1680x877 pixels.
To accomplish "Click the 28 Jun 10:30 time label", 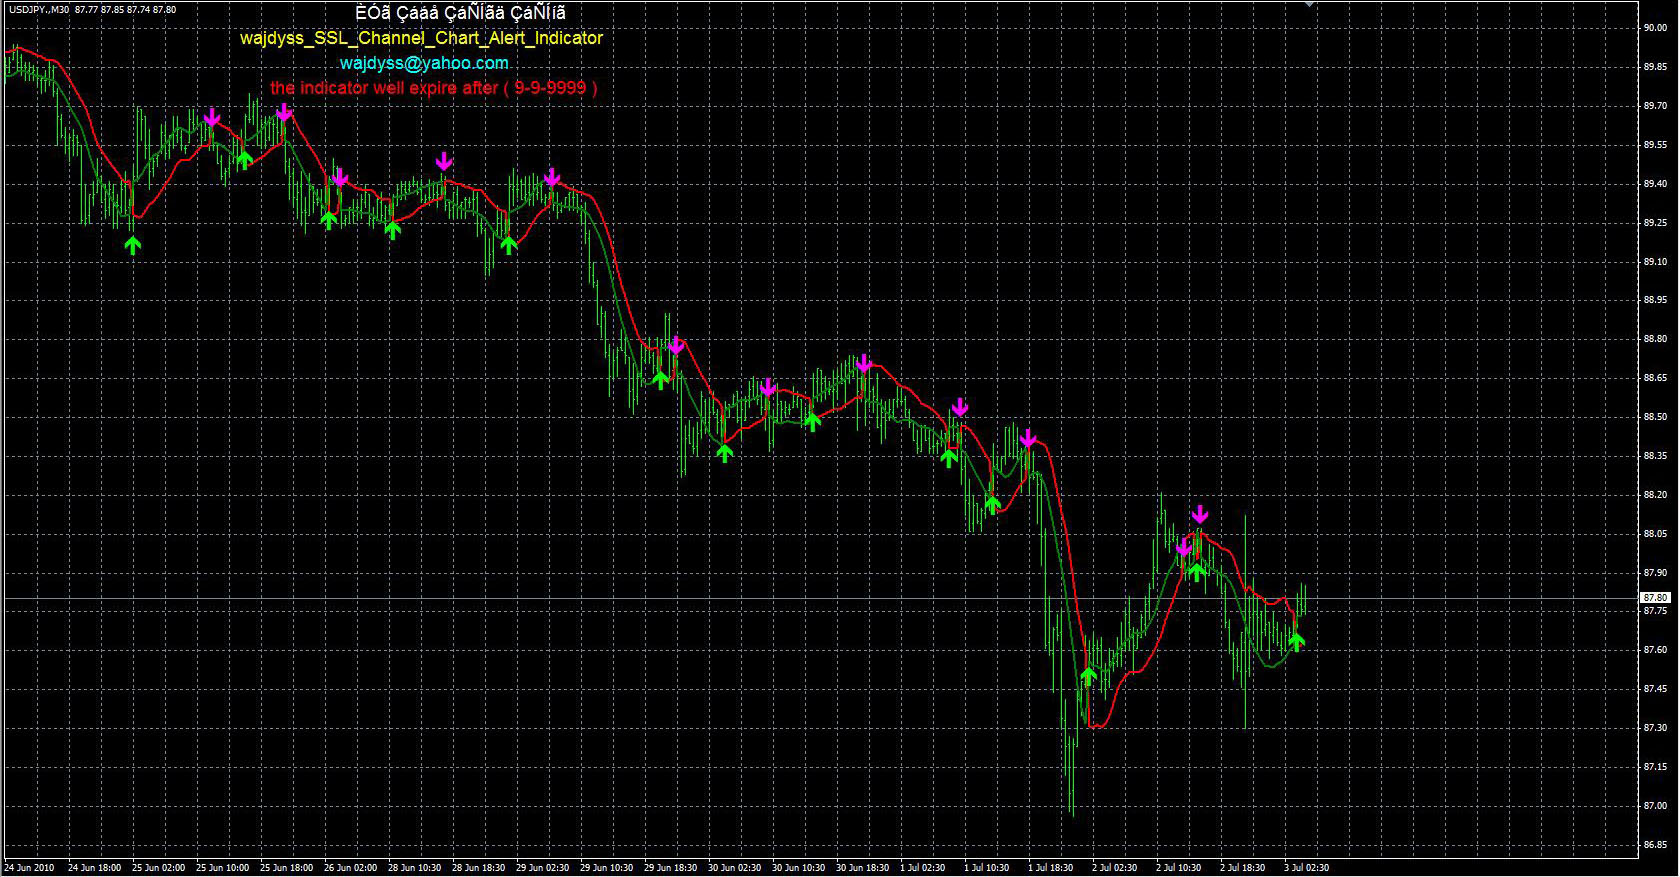I will click(x=414, y=868).
